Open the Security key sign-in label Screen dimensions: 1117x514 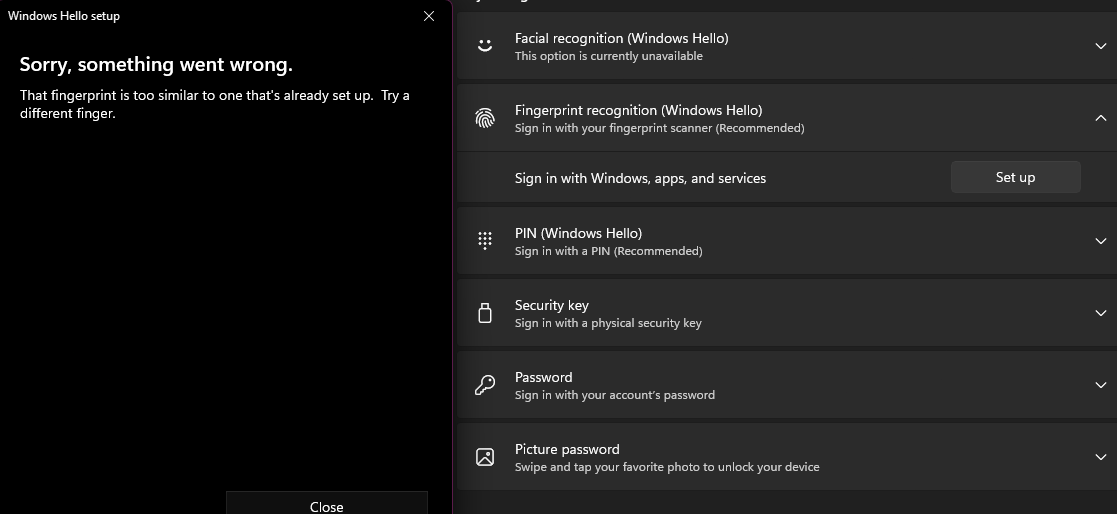pos(552,305)
